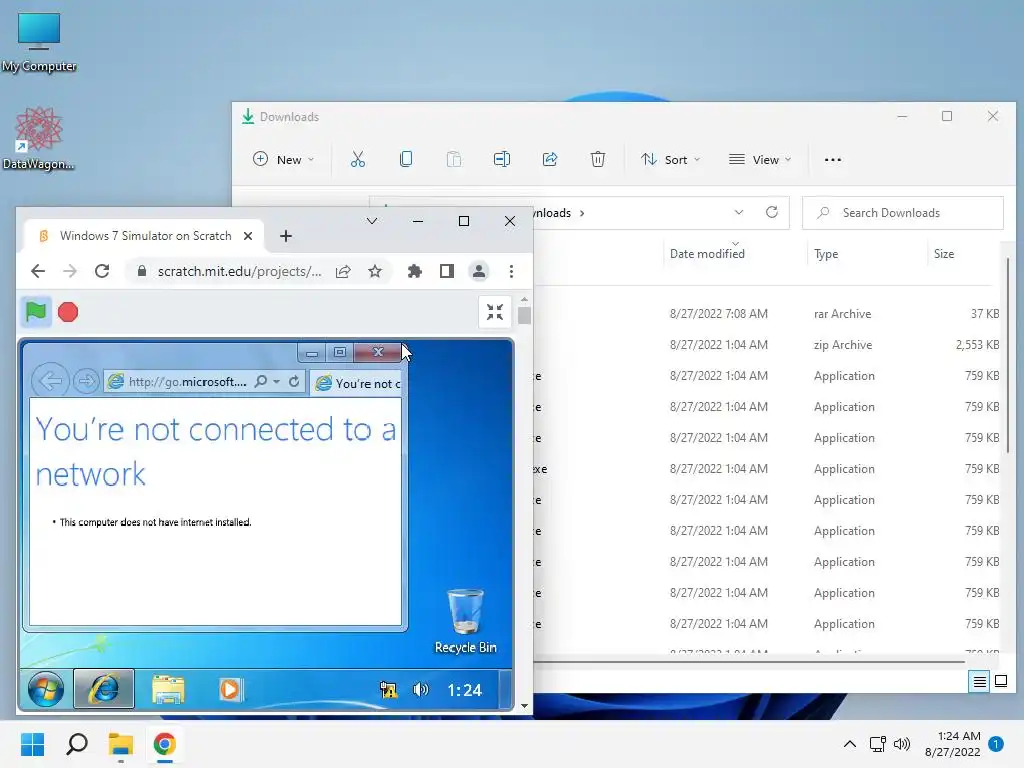This screenshot has width=1024, height=768.
Task: Open Chrome tab search chevron
Action: 372,221
